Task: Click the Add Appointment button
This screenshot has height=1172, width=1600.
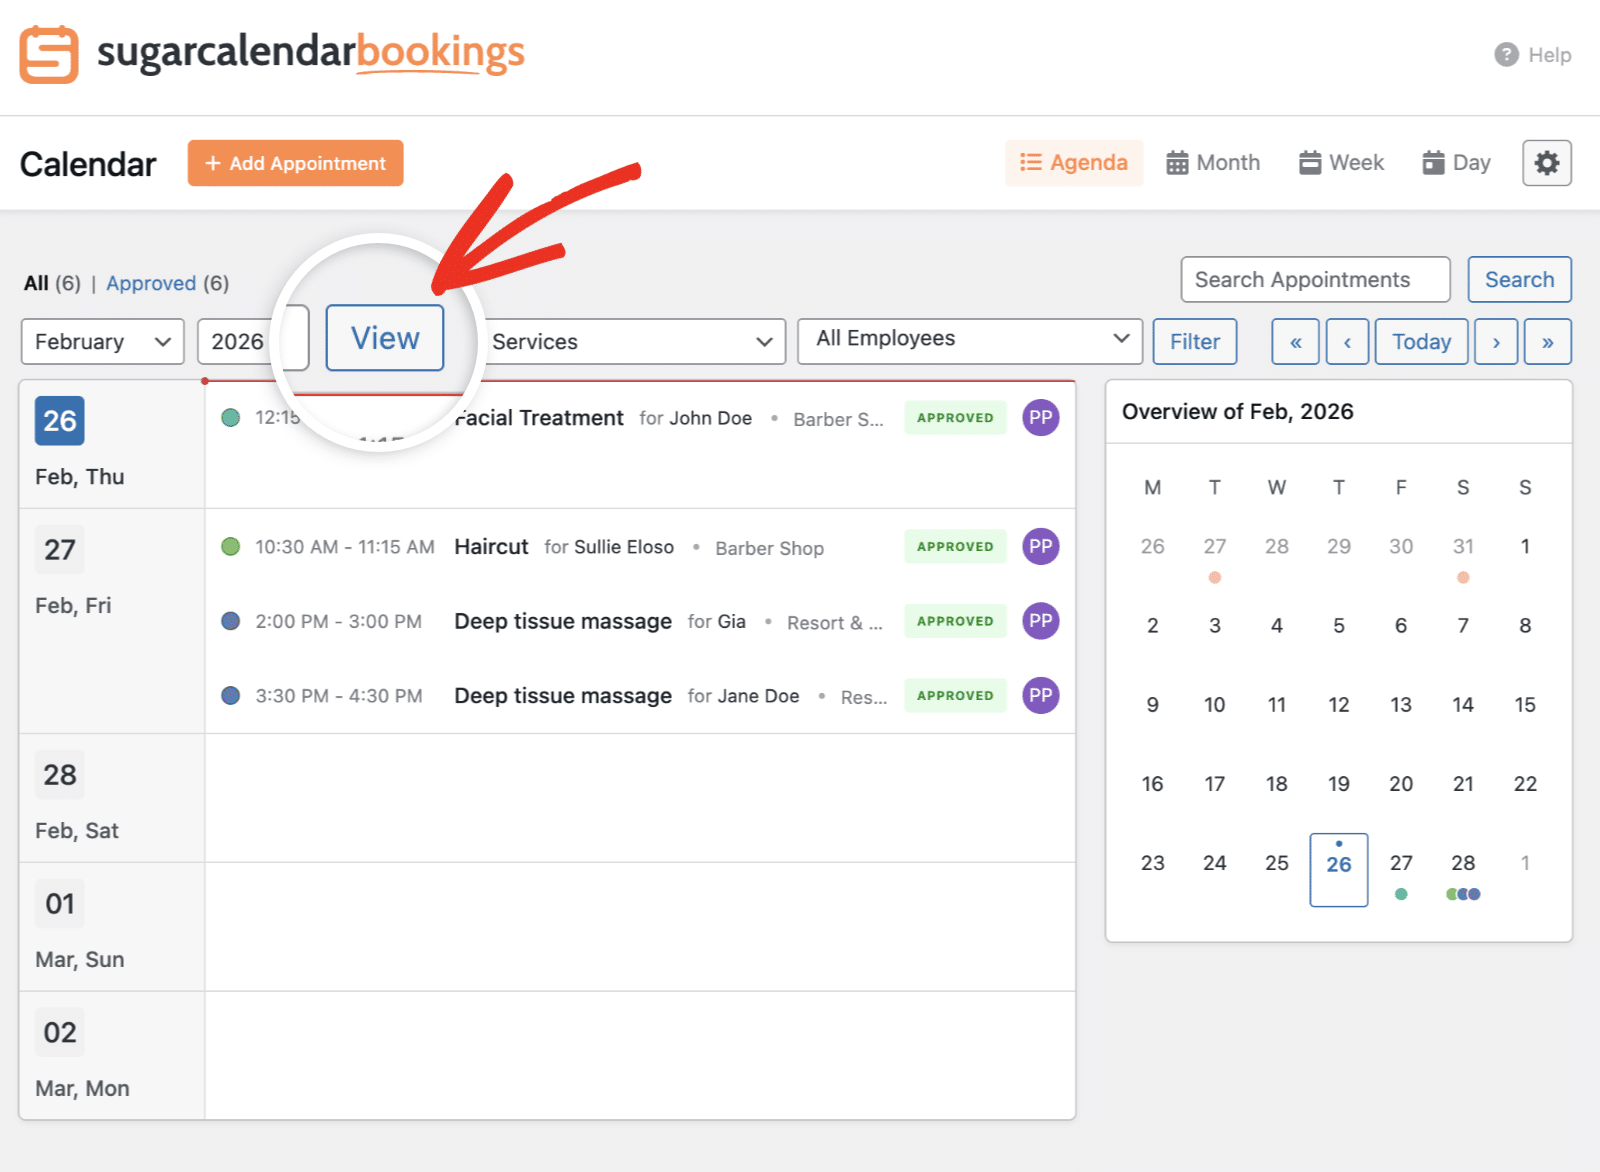Action: [295, 162]
